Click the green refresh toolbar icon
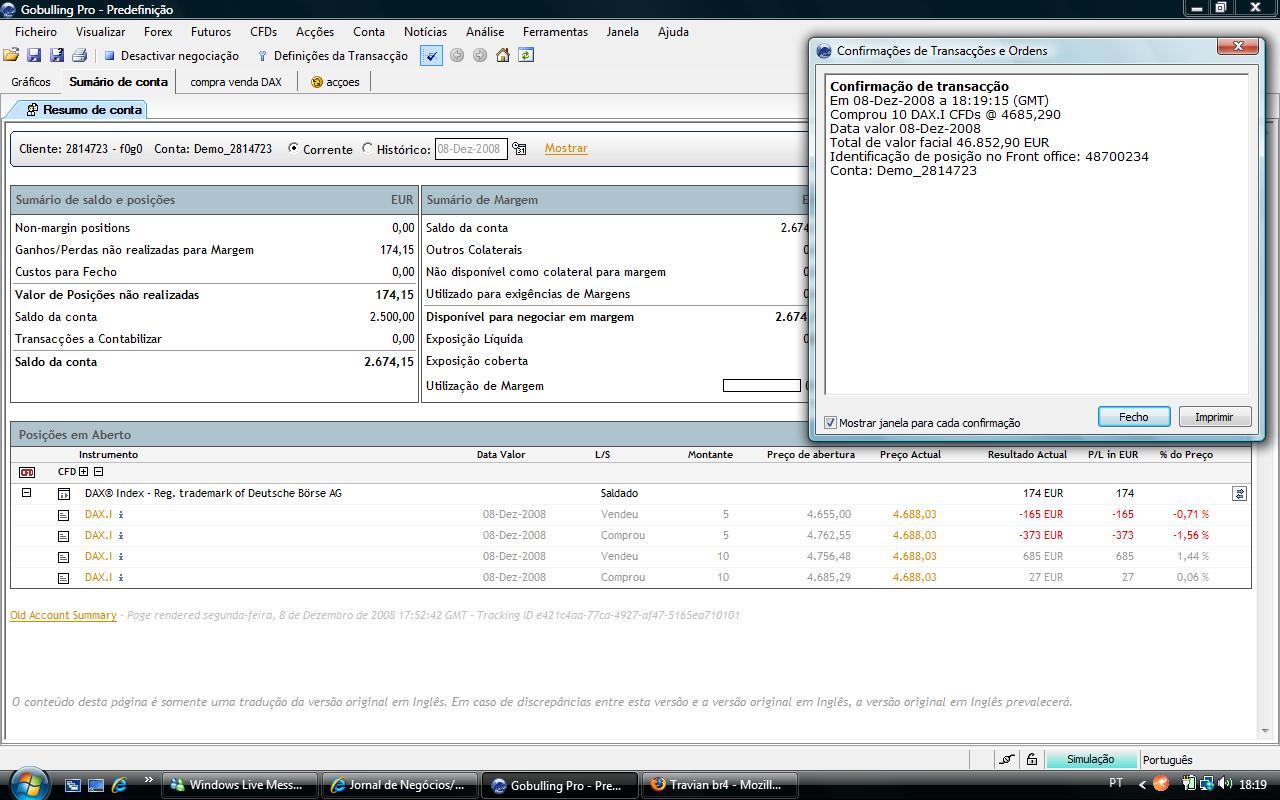Viewport: 1280px width, 800px height. click(526, 56)
